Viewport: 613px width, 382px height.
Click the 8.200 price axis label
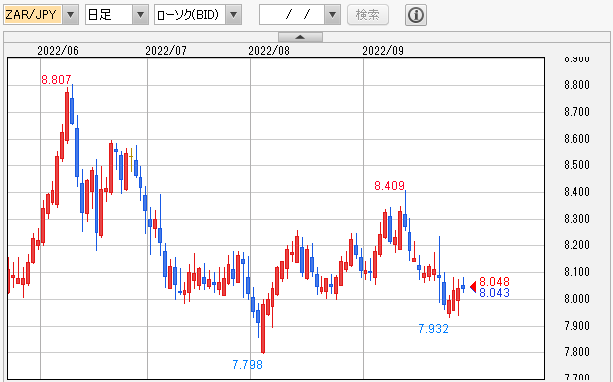click(577, 245)
